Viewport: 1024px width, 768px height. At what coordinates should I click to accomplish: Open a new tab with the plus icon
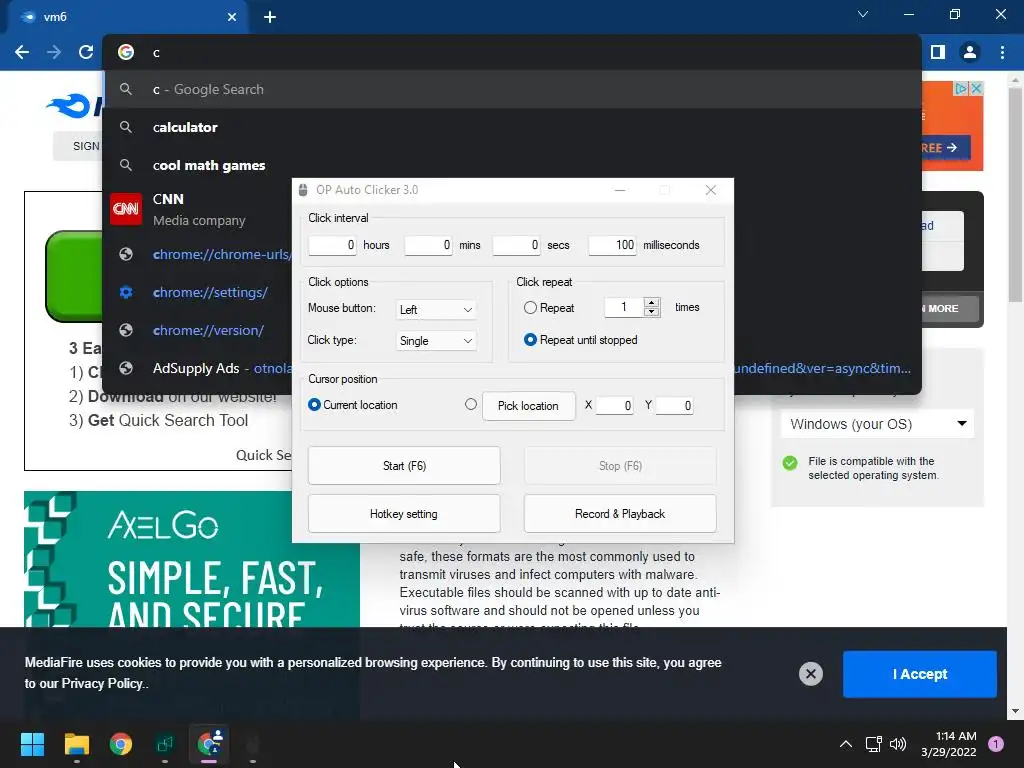pyautogui.click(x=270, y=17)
